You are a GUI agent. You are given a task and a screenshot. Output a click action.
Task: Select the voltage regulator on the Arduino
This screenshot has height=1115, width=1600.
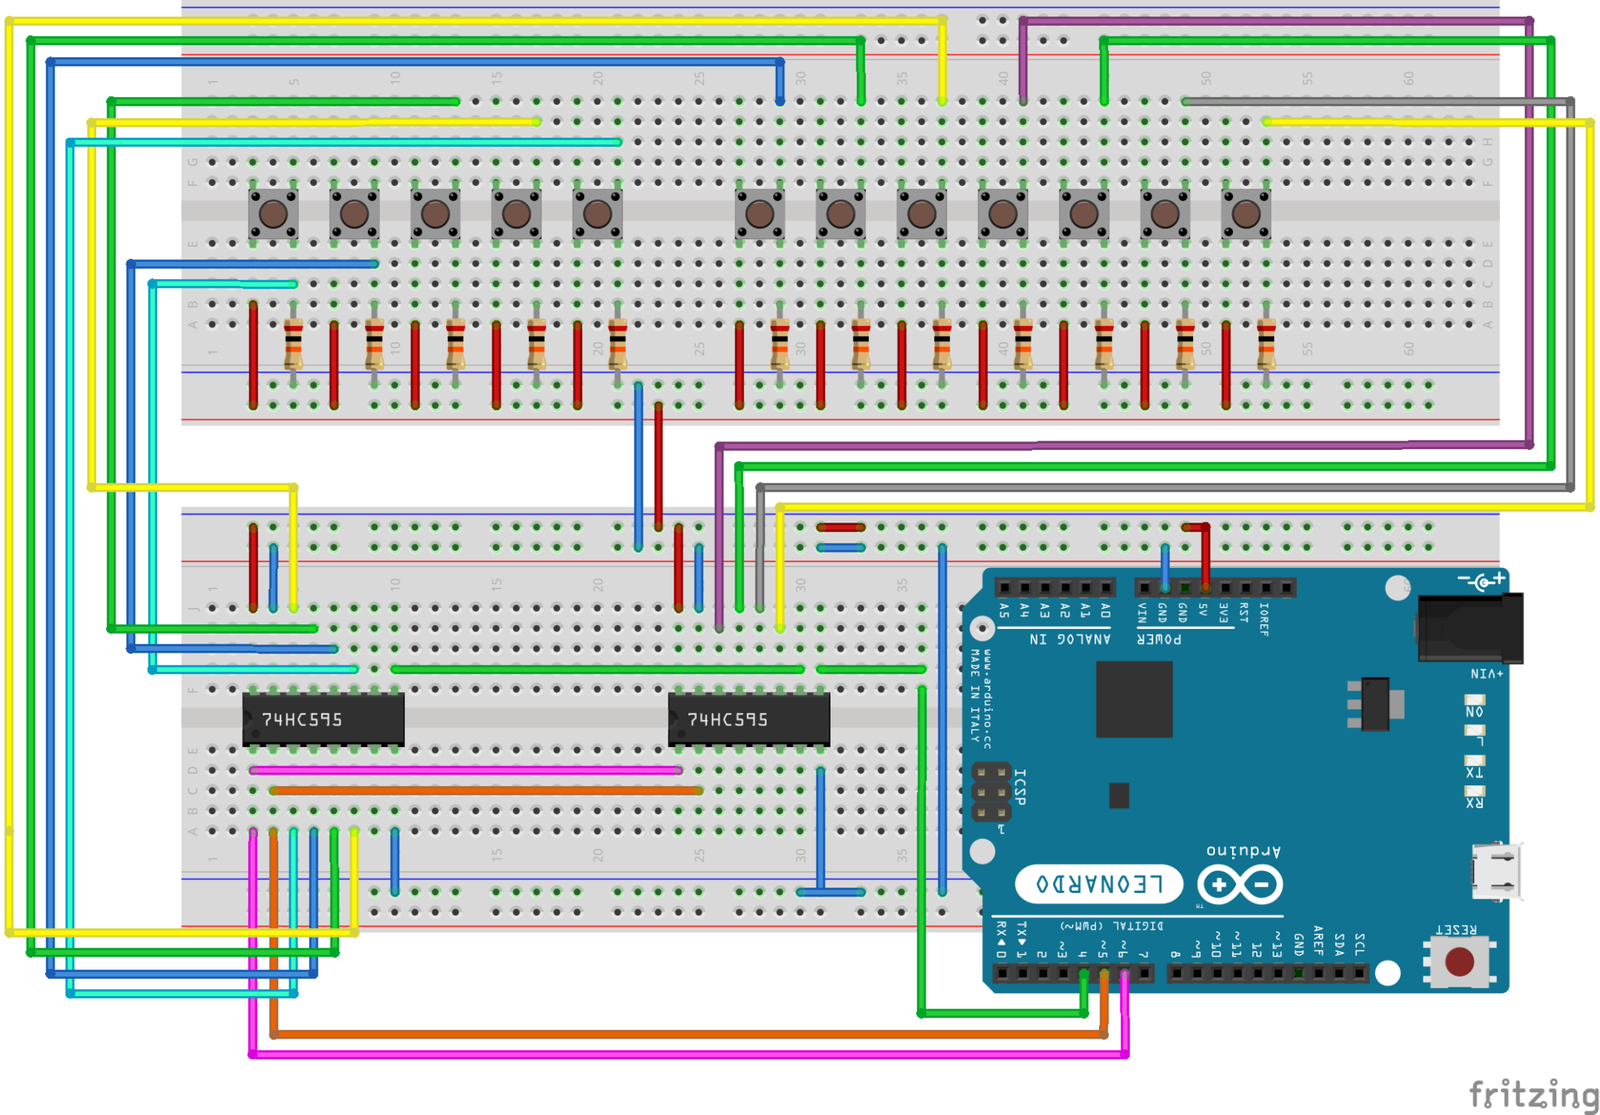(x=1376, y=704)
